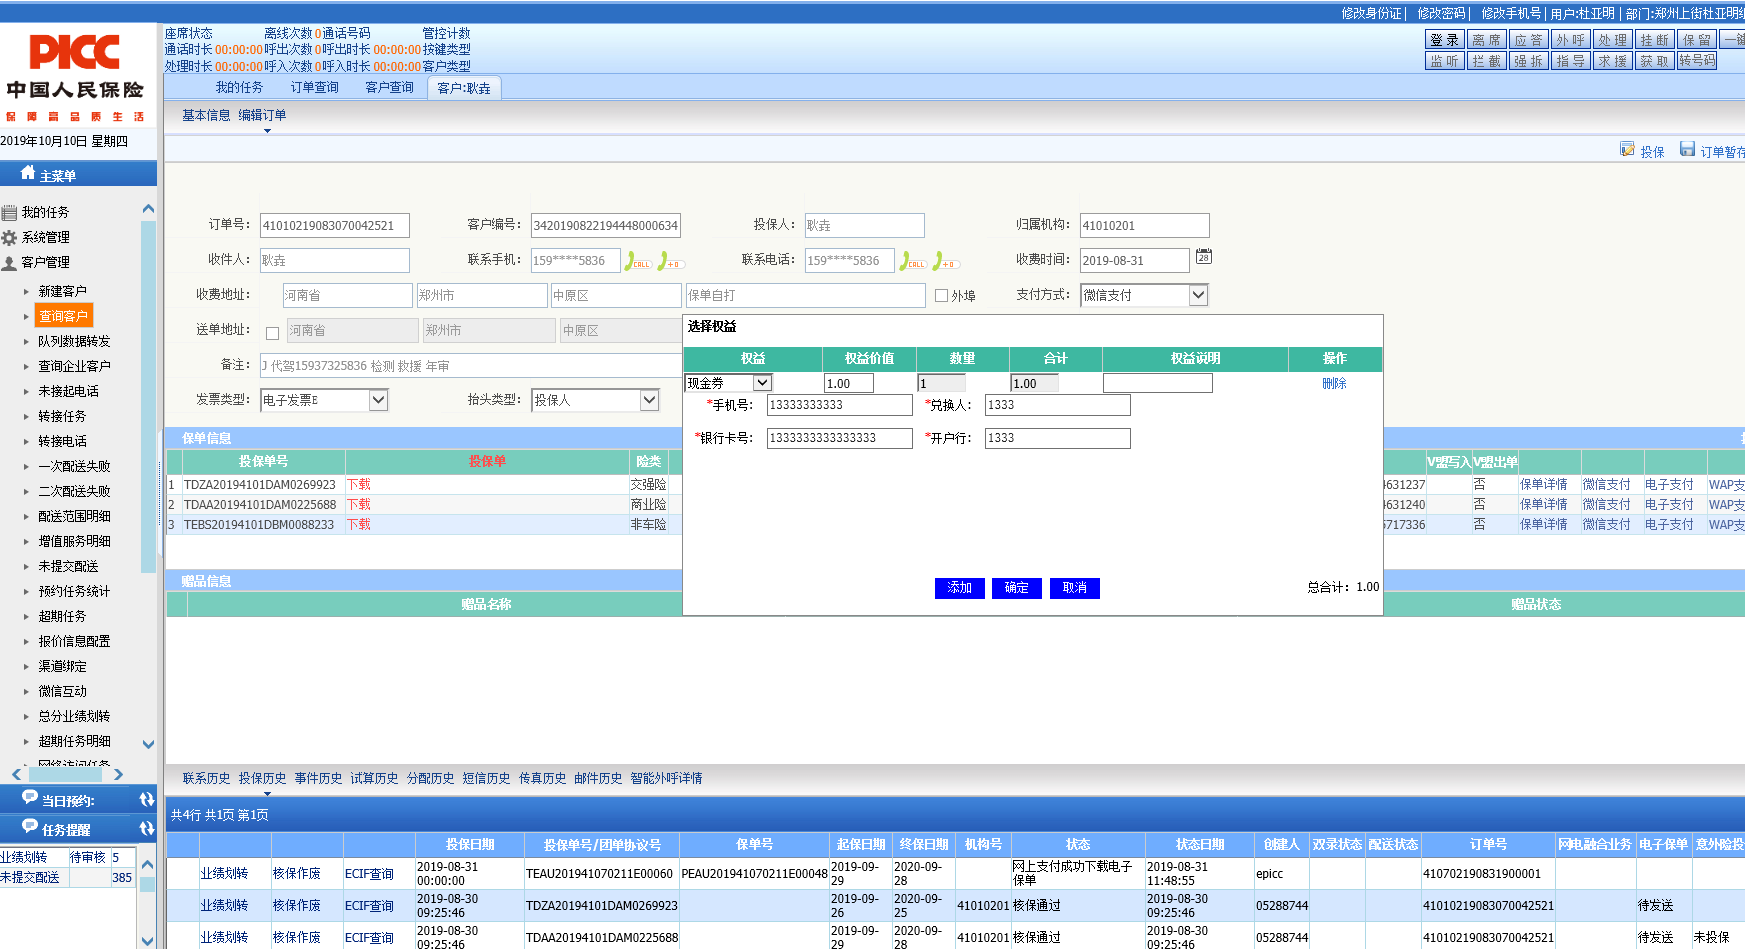Click the 删除 link in 权益 row
Image resolution: width=1745 pixels, height=949 pixels.
(1334, 384)
